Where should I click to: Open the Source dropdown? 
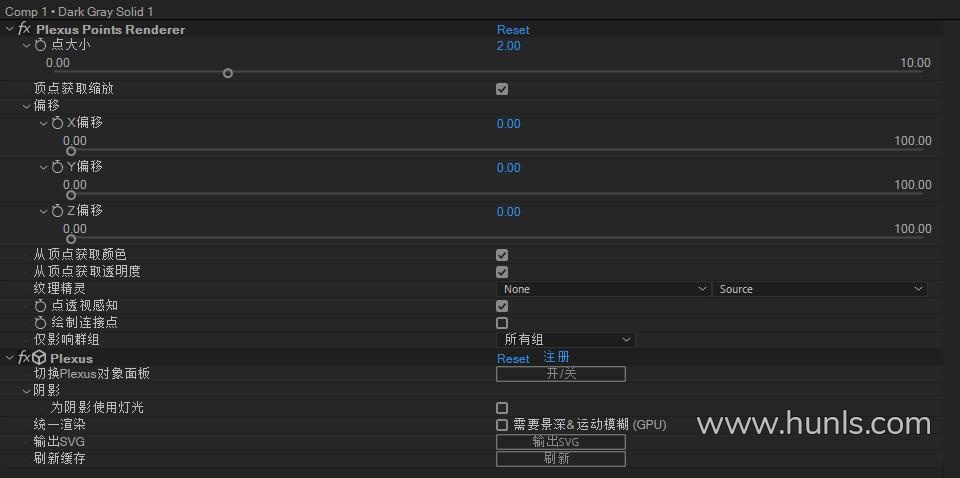(819, 289)
